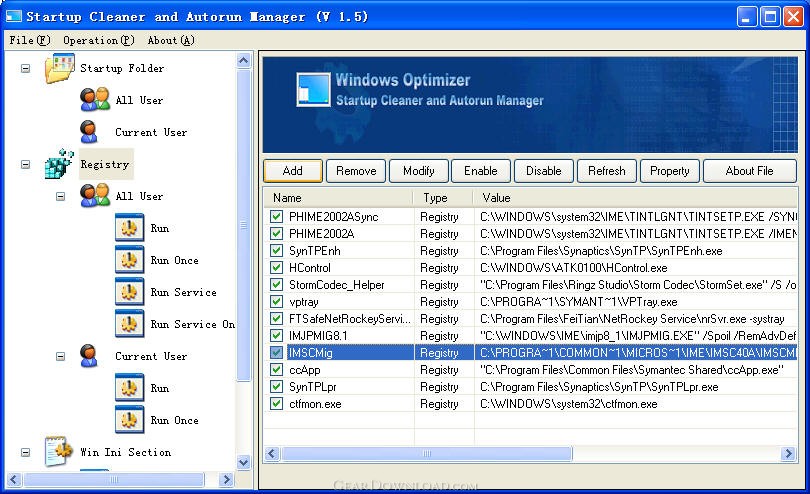Click the Win Ini Section notepad icon
The image size is (810, 494).
(58, 452)
